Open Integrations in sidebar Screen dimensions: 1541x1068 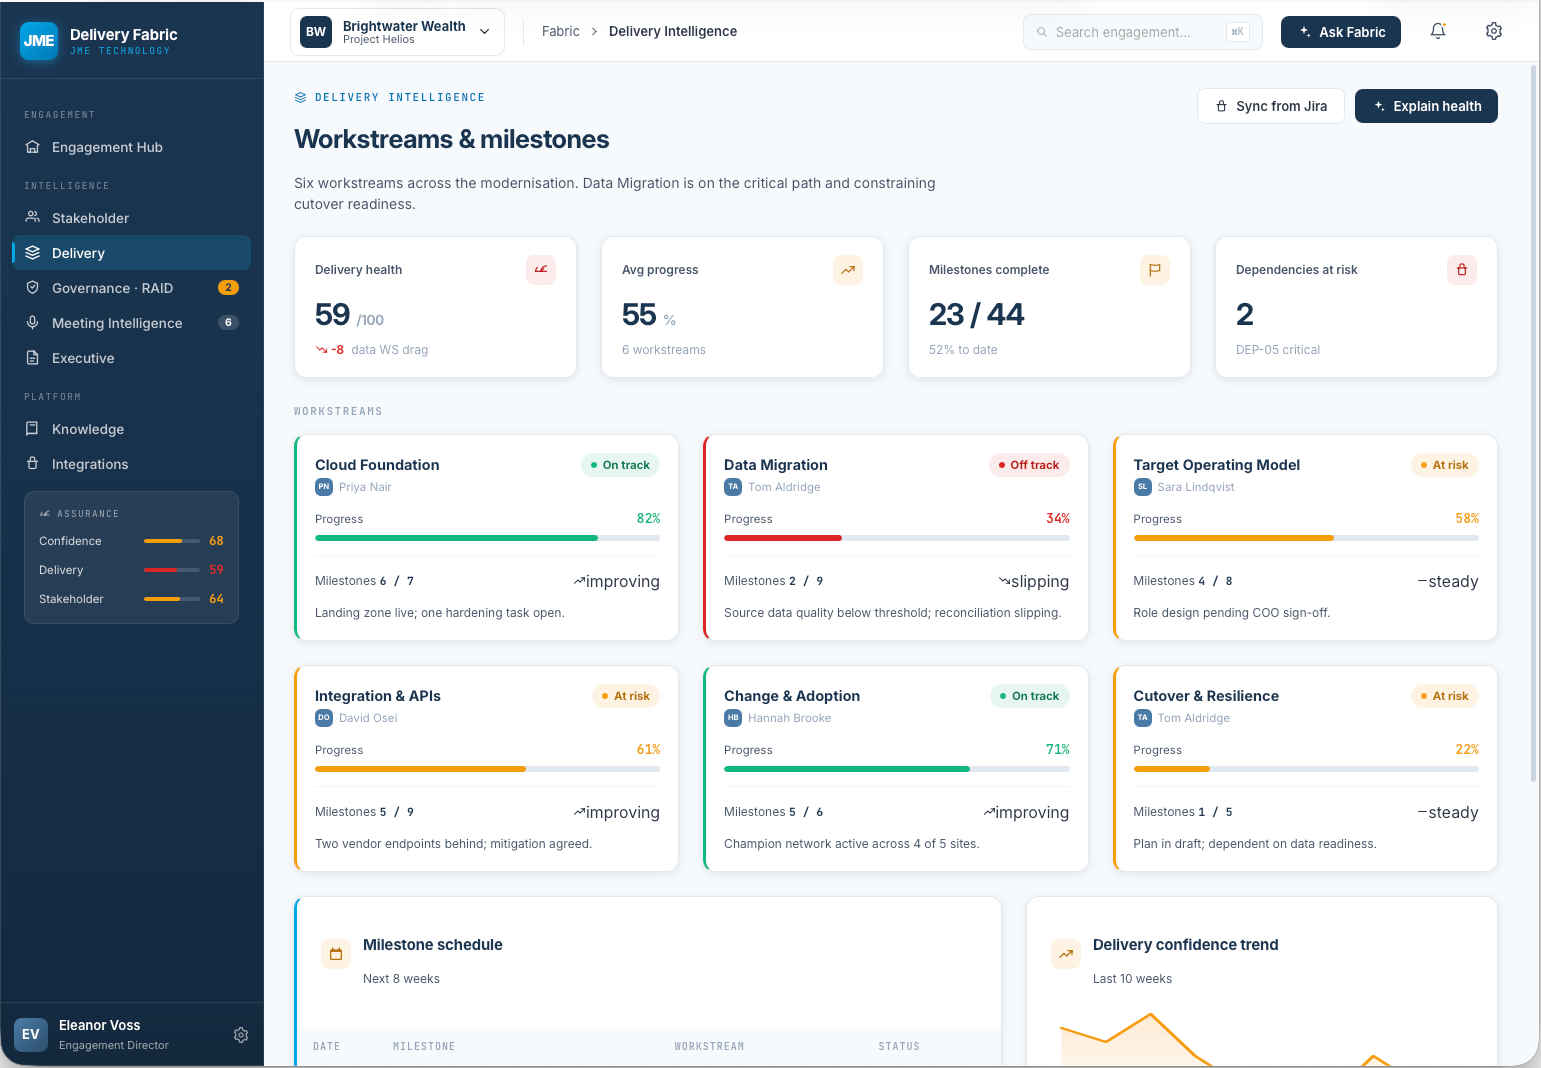131,464
